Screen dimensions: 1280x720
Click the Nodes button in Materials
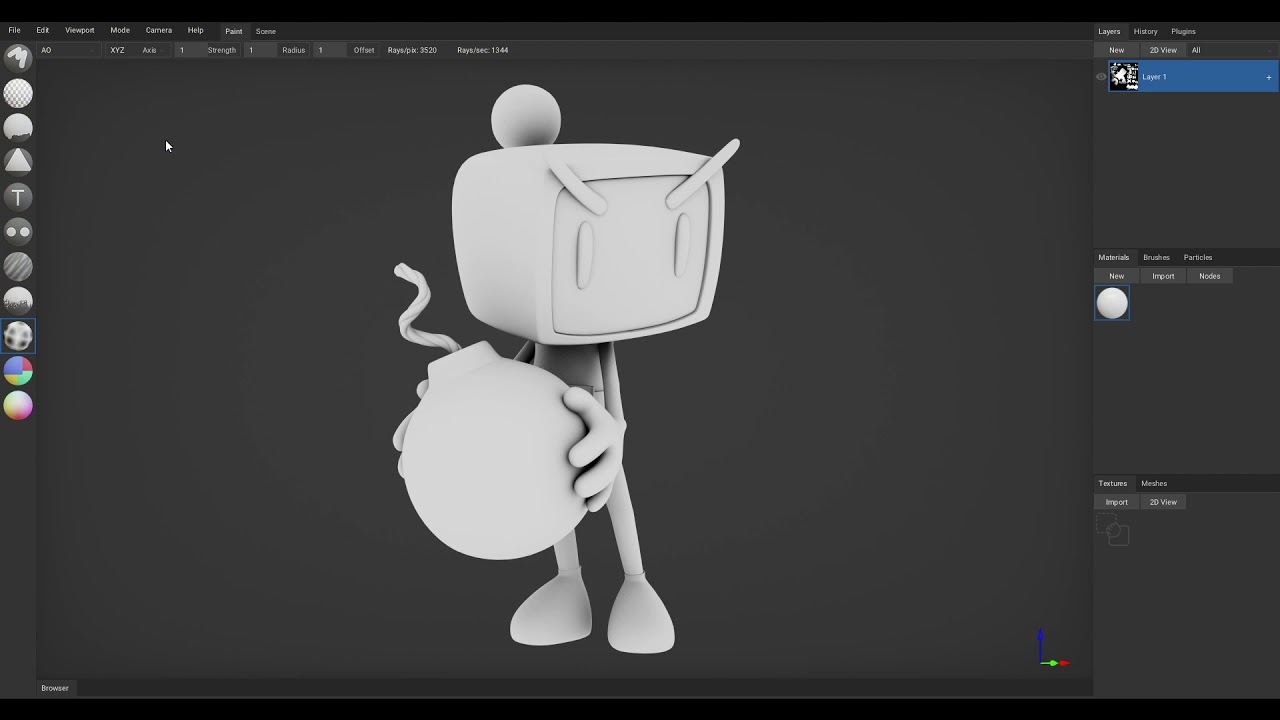(1209, 276)
